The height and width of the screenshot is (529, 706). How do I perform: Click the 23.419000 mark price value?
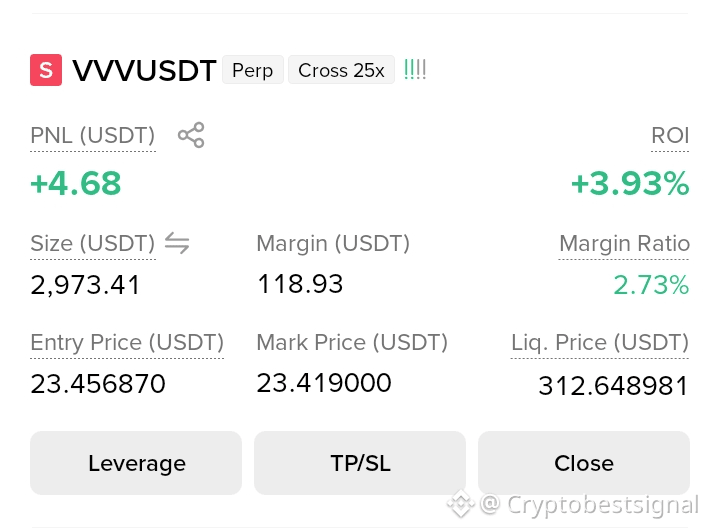(x=324, y=383)
